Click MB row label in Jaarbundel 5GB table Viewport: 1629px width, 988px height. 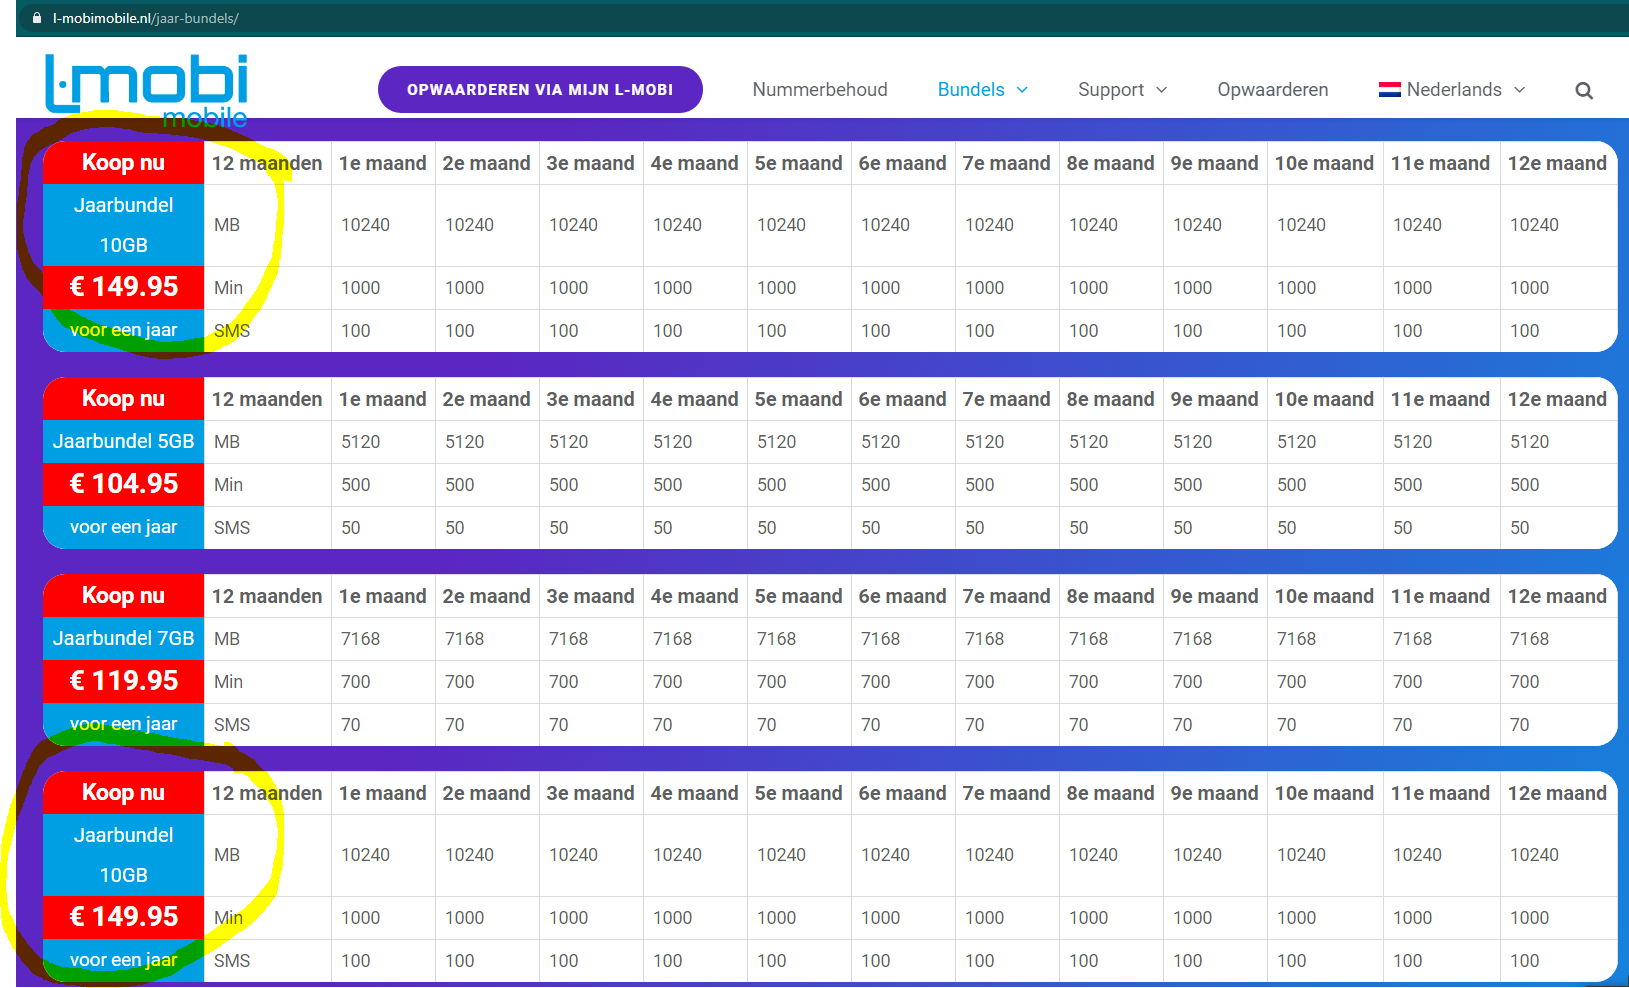pos(227,442)
